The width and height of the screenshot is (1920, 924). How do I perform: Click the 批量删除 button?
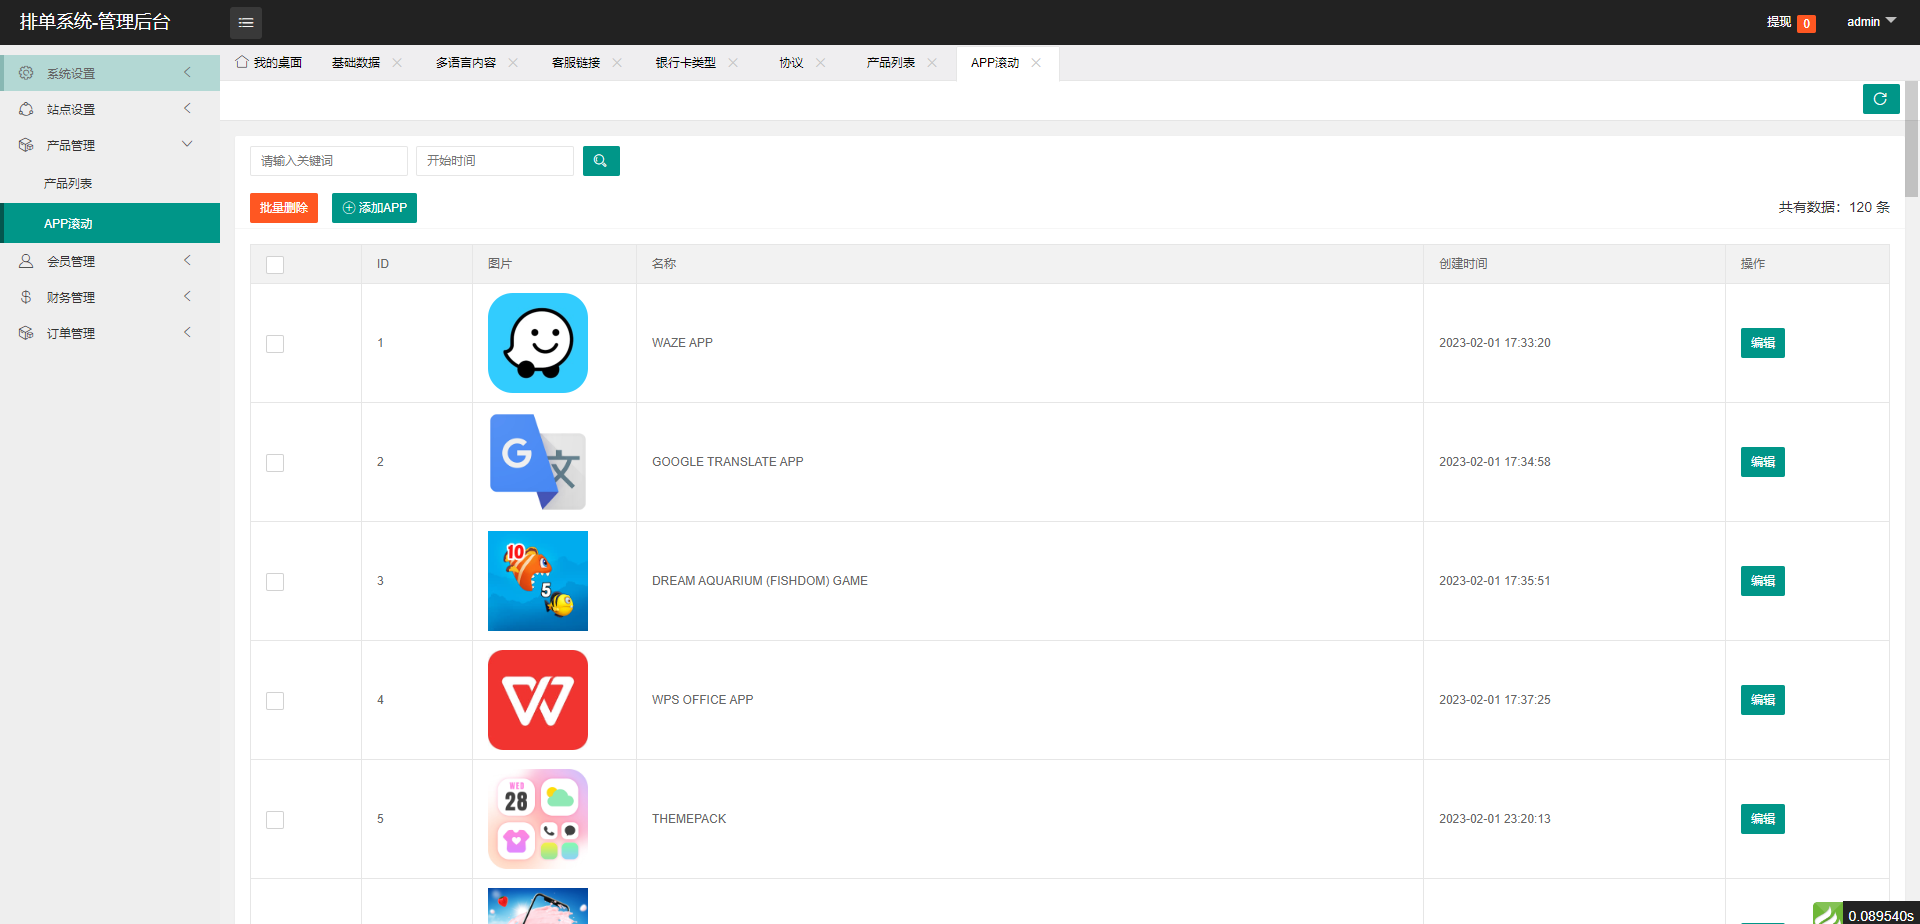tap(283, 208)
